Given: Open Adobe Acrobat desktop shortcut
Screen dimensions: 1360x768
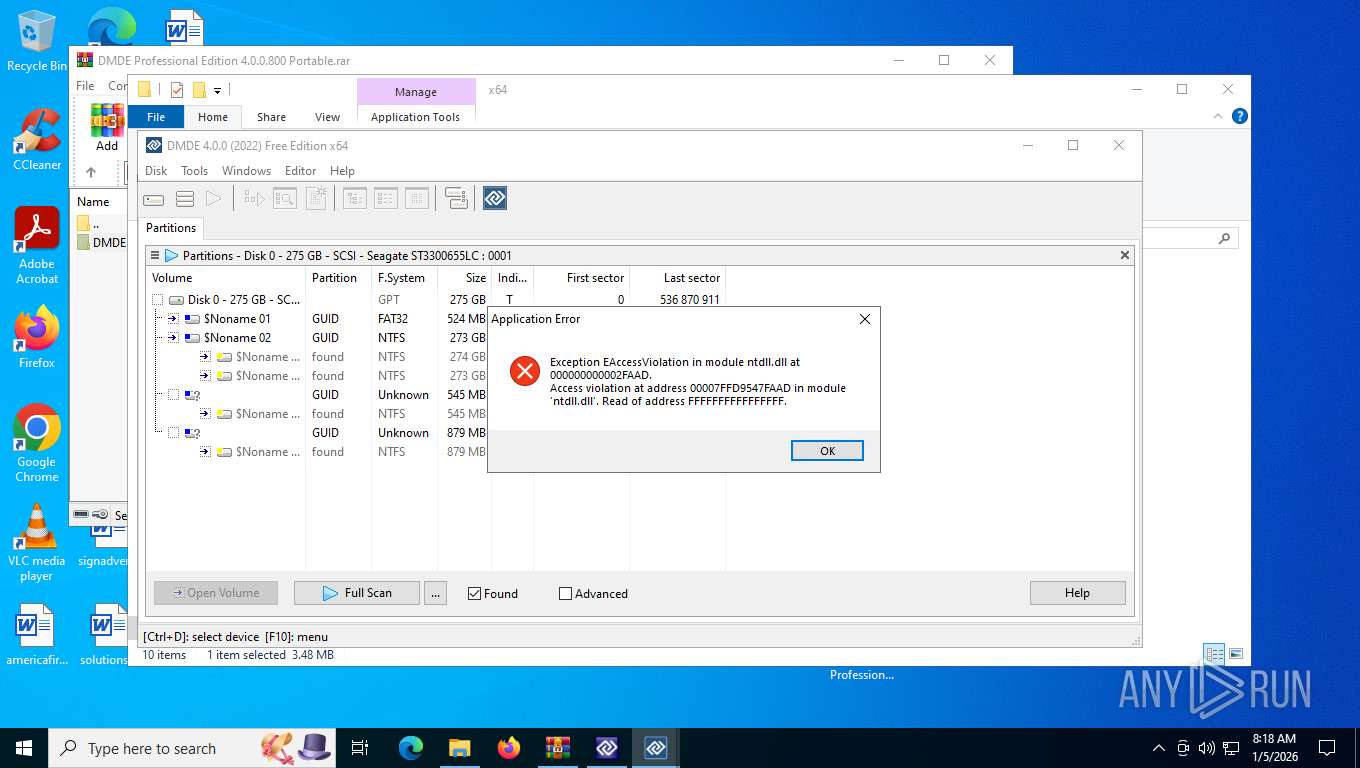Looking at the screenshot, I should 37,246.
